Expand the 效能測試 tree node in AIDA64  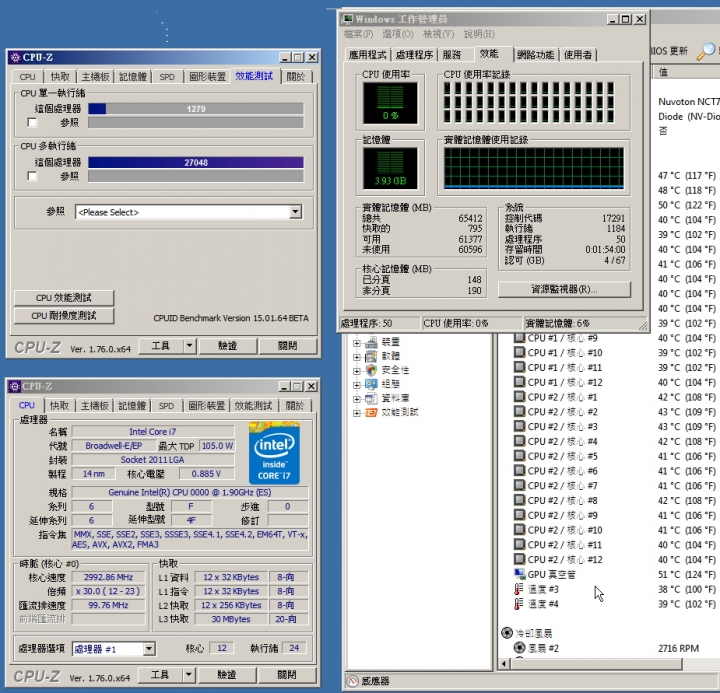click(x=357, y=413)
